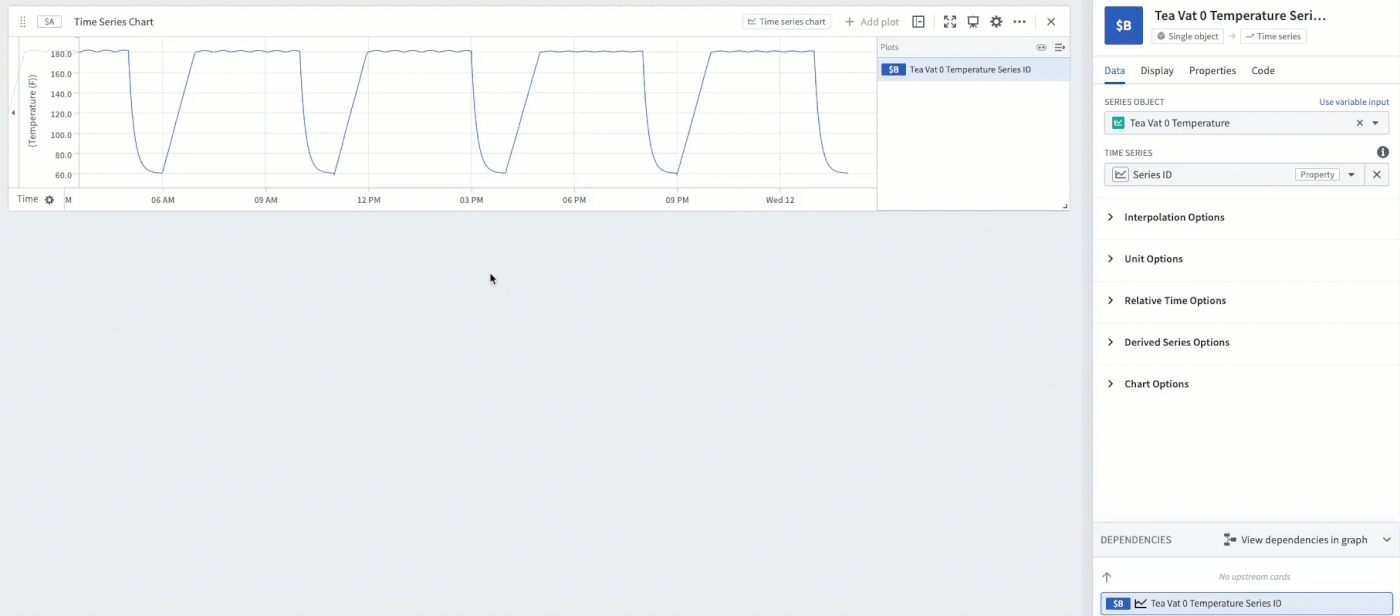
Task: Click the Time axis settings gear
Action: 49,200
